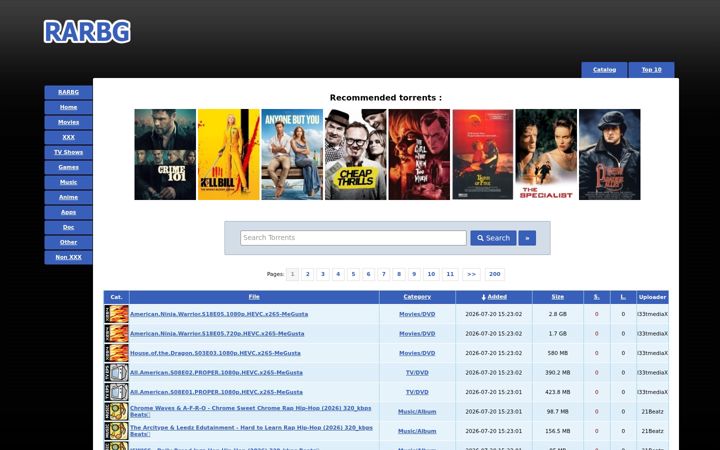The width and height of the screenshot is (720, 450).
Task: Click music icon for The Arcitype row
Action: [117, 431]
